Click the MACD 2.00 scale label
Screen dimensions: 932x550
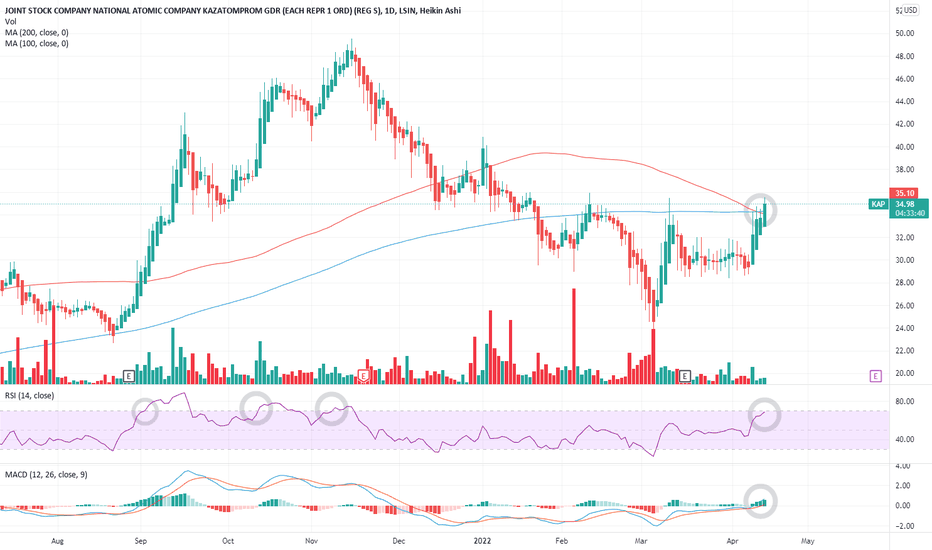[x=903, y=486]
